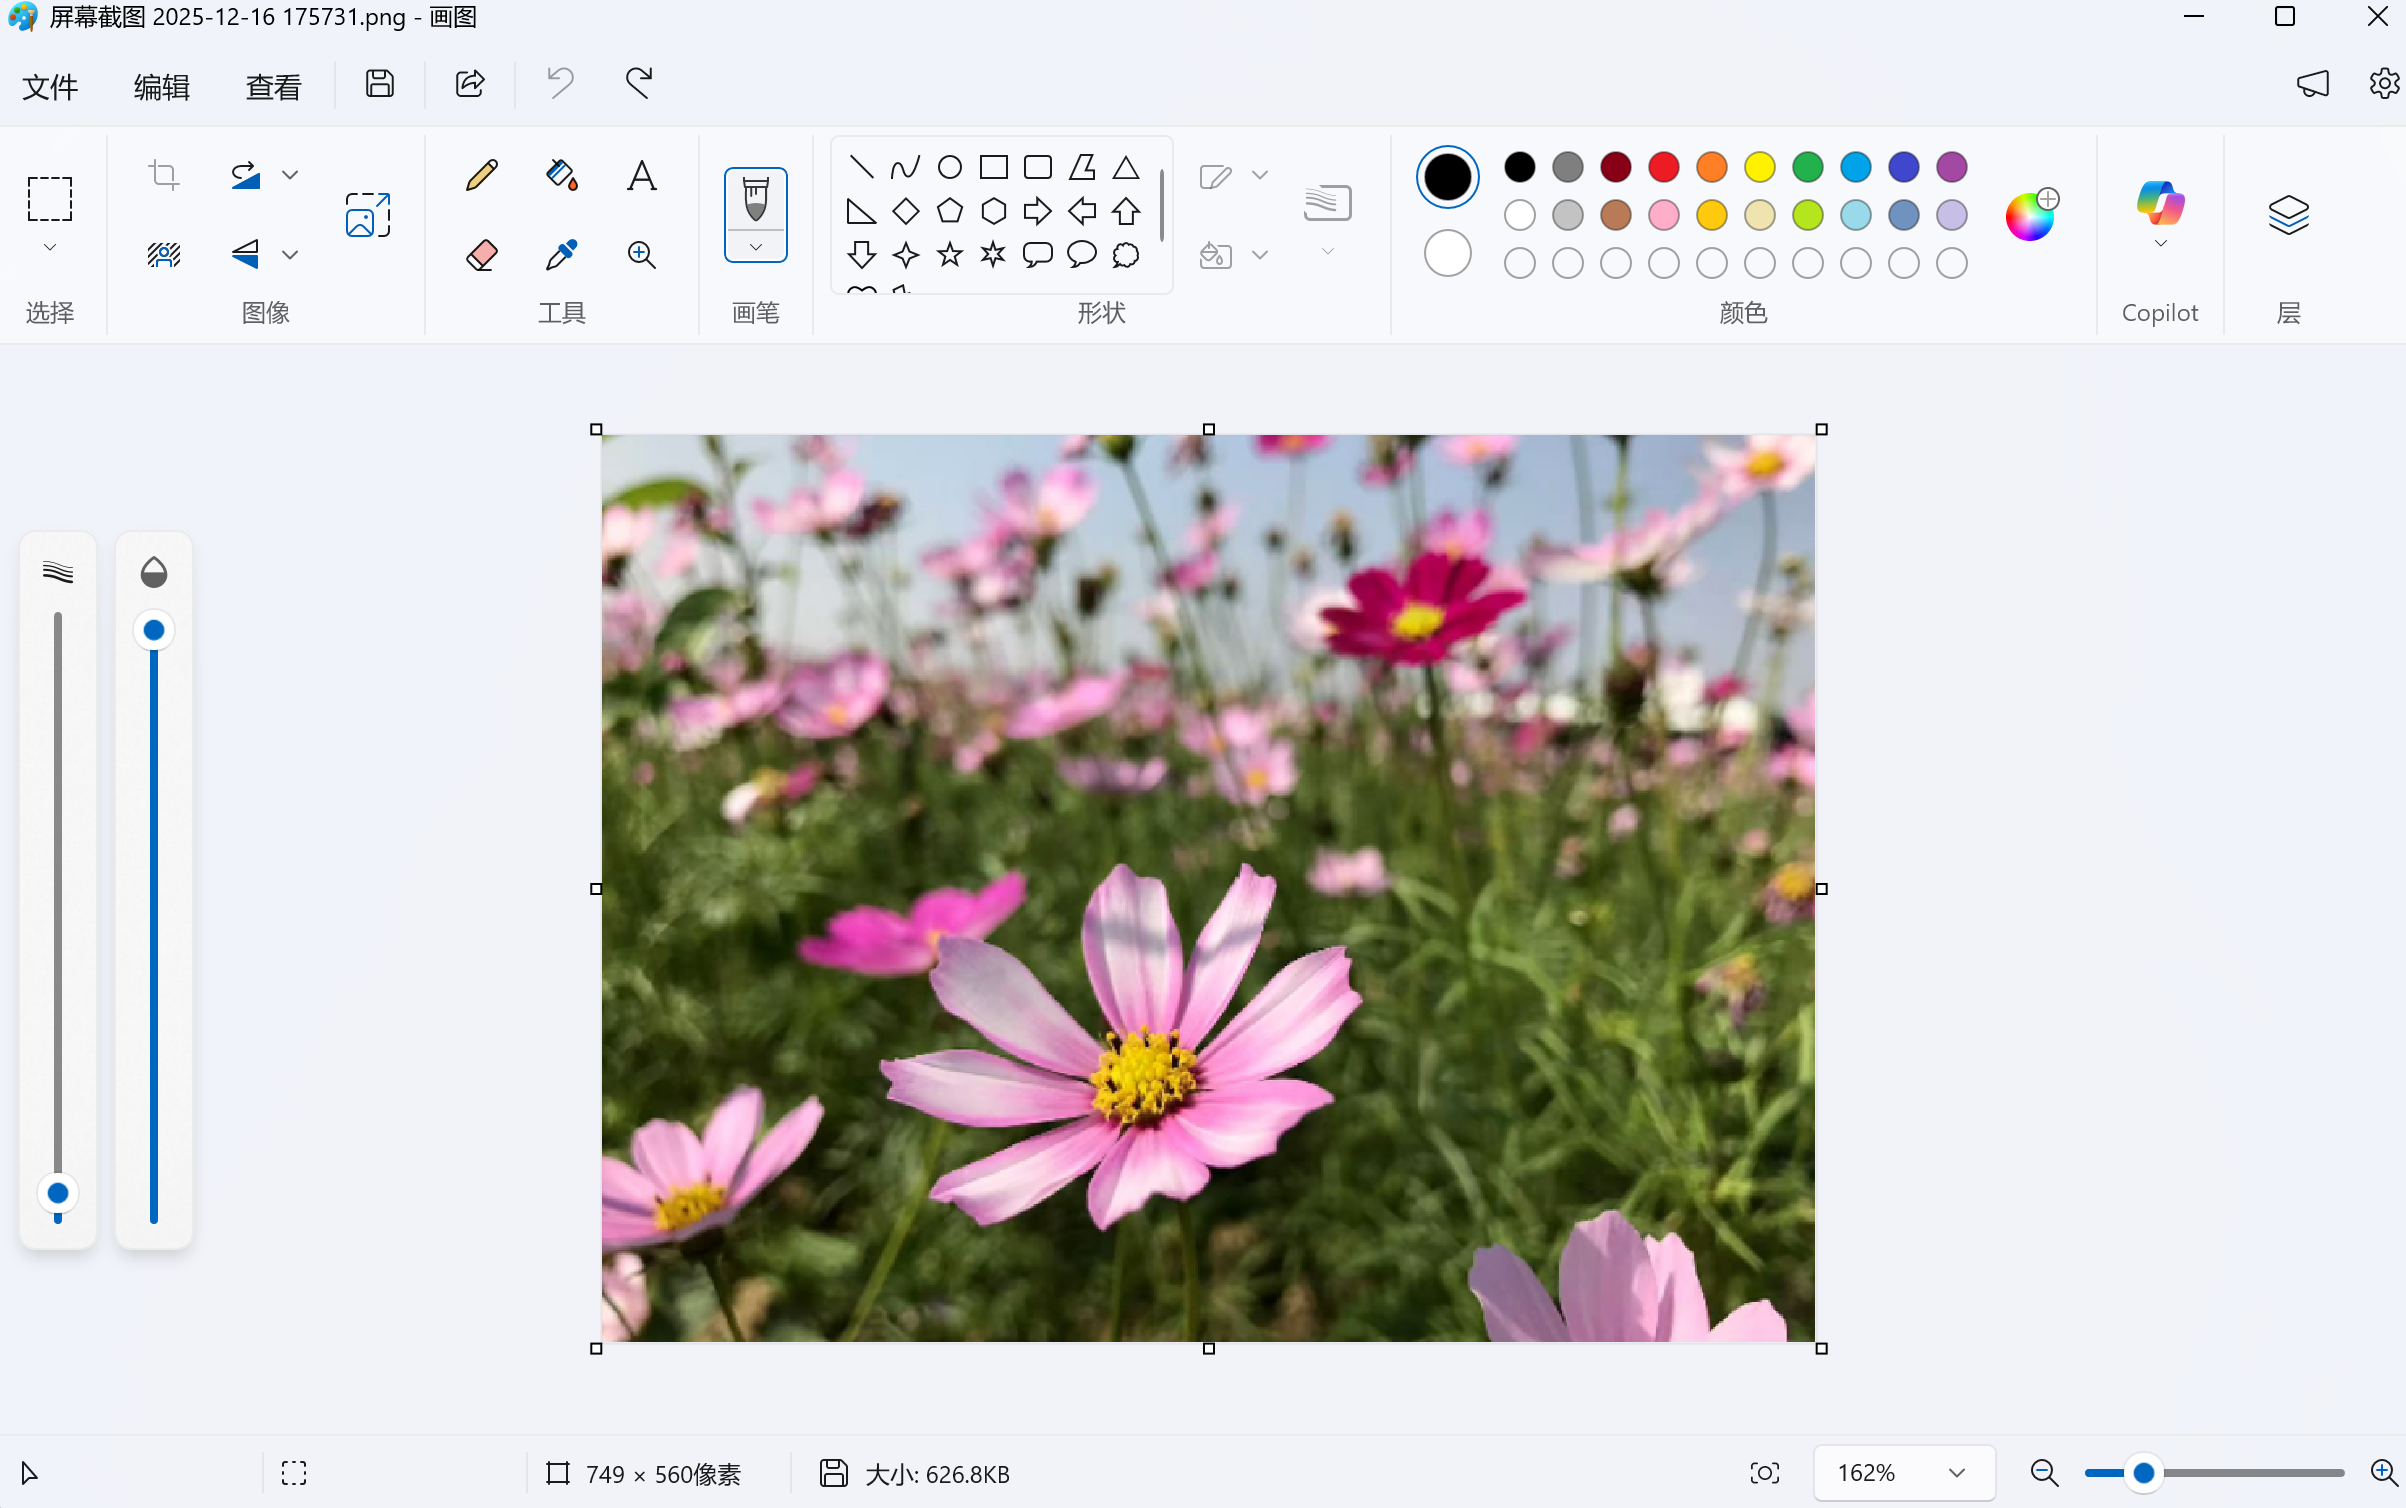Open the Layers panel
2406x1508 pixels.
point(2288,215)
